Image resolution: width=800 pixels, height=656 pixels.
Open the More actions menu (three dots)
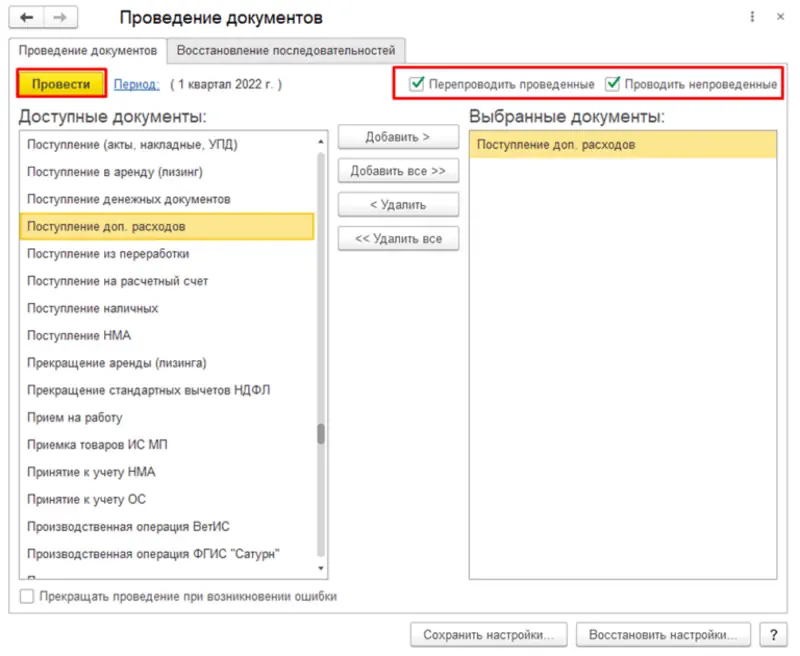coord(751,17)
